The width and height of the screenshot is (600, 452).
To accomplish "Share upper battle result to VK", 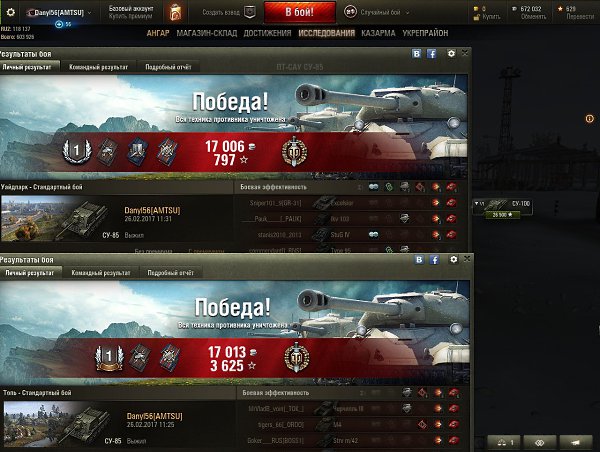I will pyautogui.click(x=416, y=54).
